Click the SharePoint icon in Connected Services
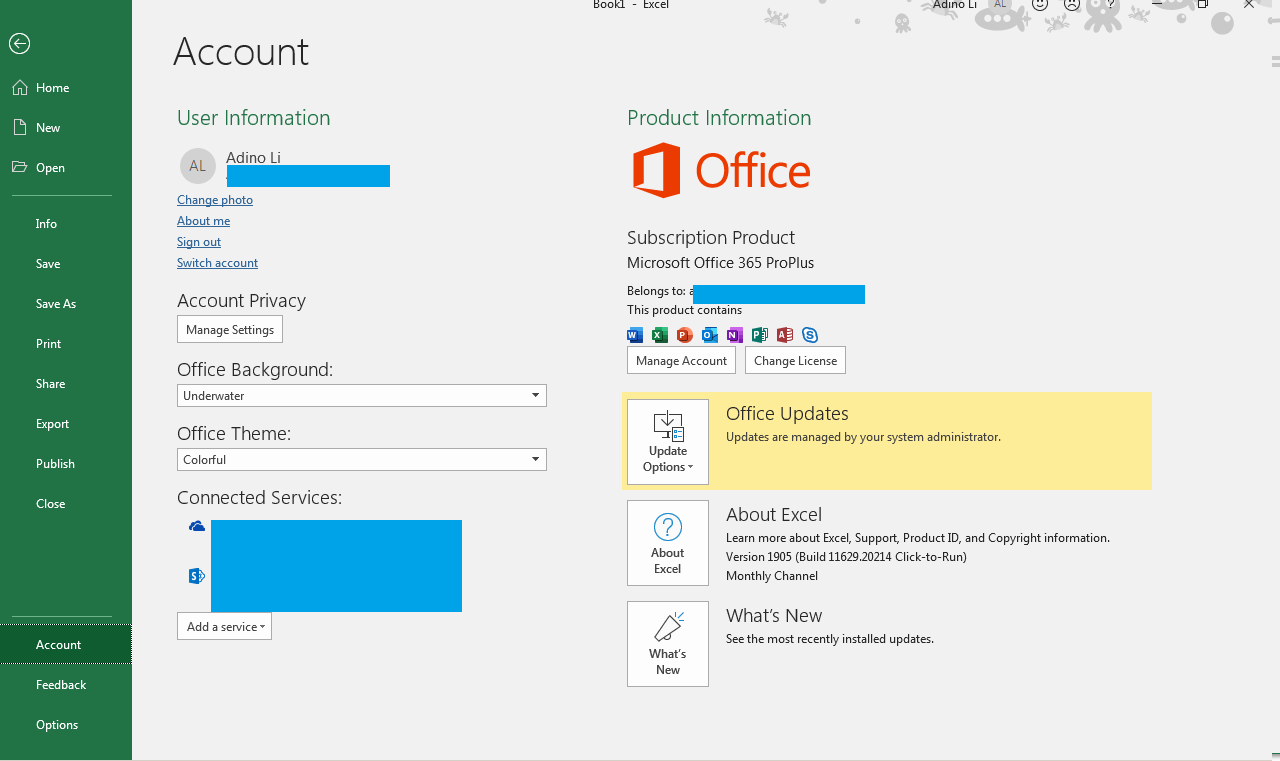Viewport: 1280px width, 761px height. click(x=197, y=576)
